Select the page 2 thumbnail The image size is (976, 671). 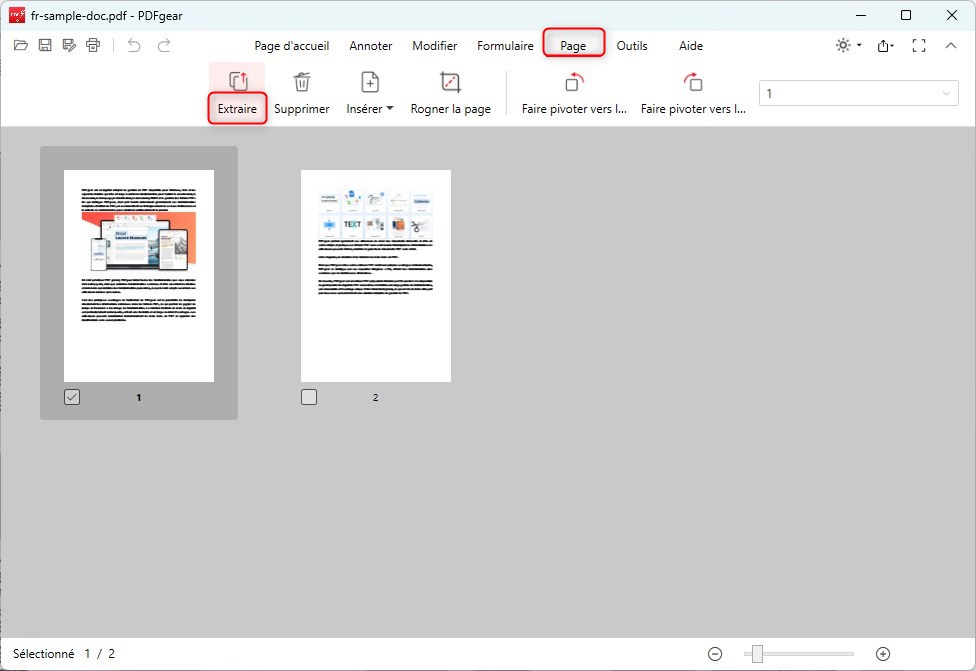[375, 276]
